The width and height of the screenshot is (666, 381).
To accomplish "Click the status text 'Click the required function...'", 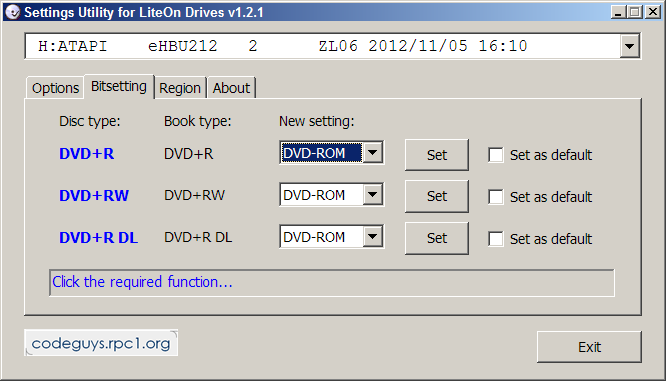I will tap(142, 282).
